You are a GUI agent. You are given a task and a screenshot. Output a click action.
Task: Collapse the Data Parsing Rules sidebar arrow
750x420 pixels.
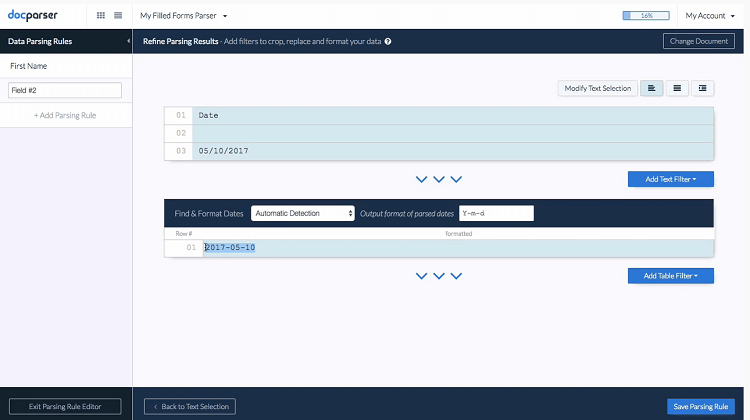[x=128, y=41]
